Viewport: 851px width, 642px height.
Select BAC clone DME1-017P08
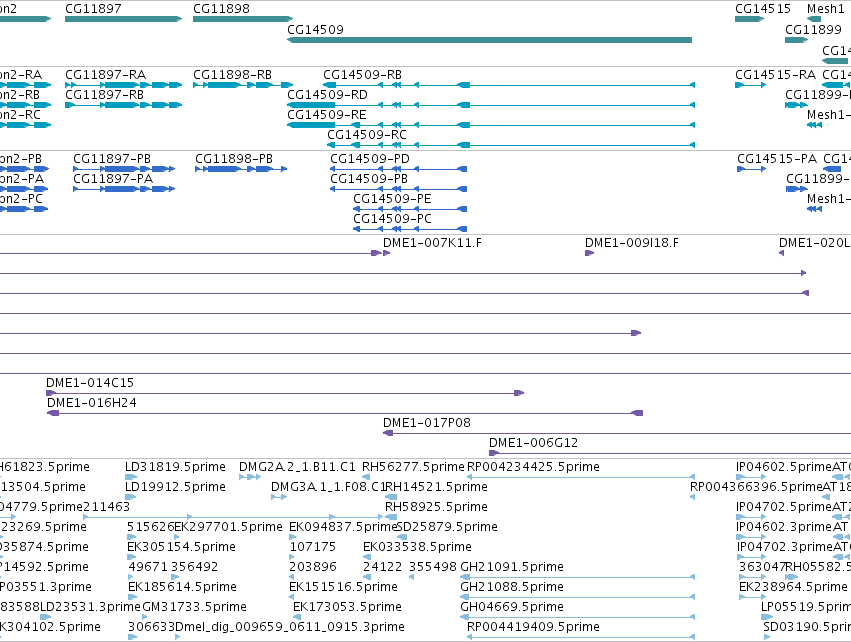point(617,433)
